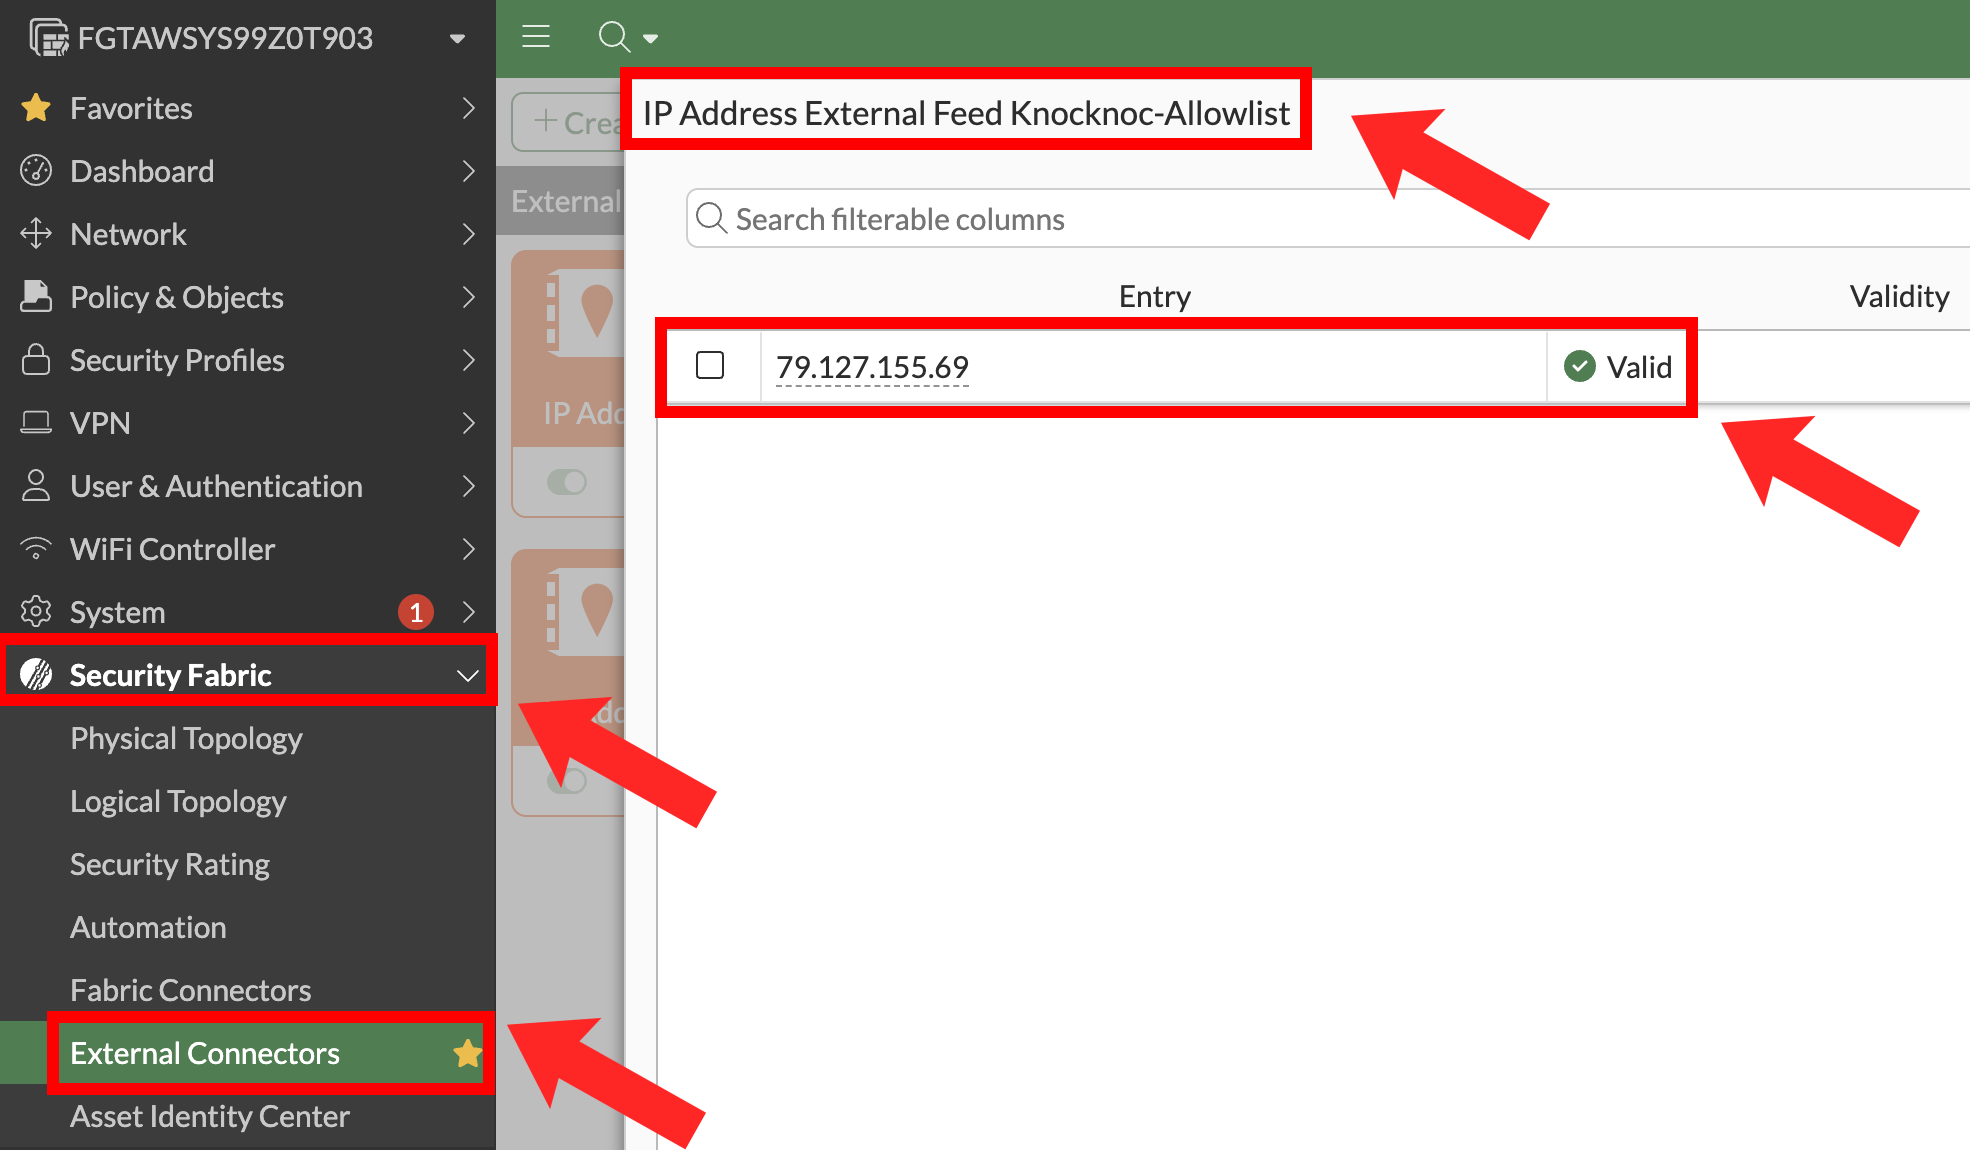This screenshot has height=1150, width=1970.
Task: Expand the Policy & Objects chevron
Action: coord(468,297)
